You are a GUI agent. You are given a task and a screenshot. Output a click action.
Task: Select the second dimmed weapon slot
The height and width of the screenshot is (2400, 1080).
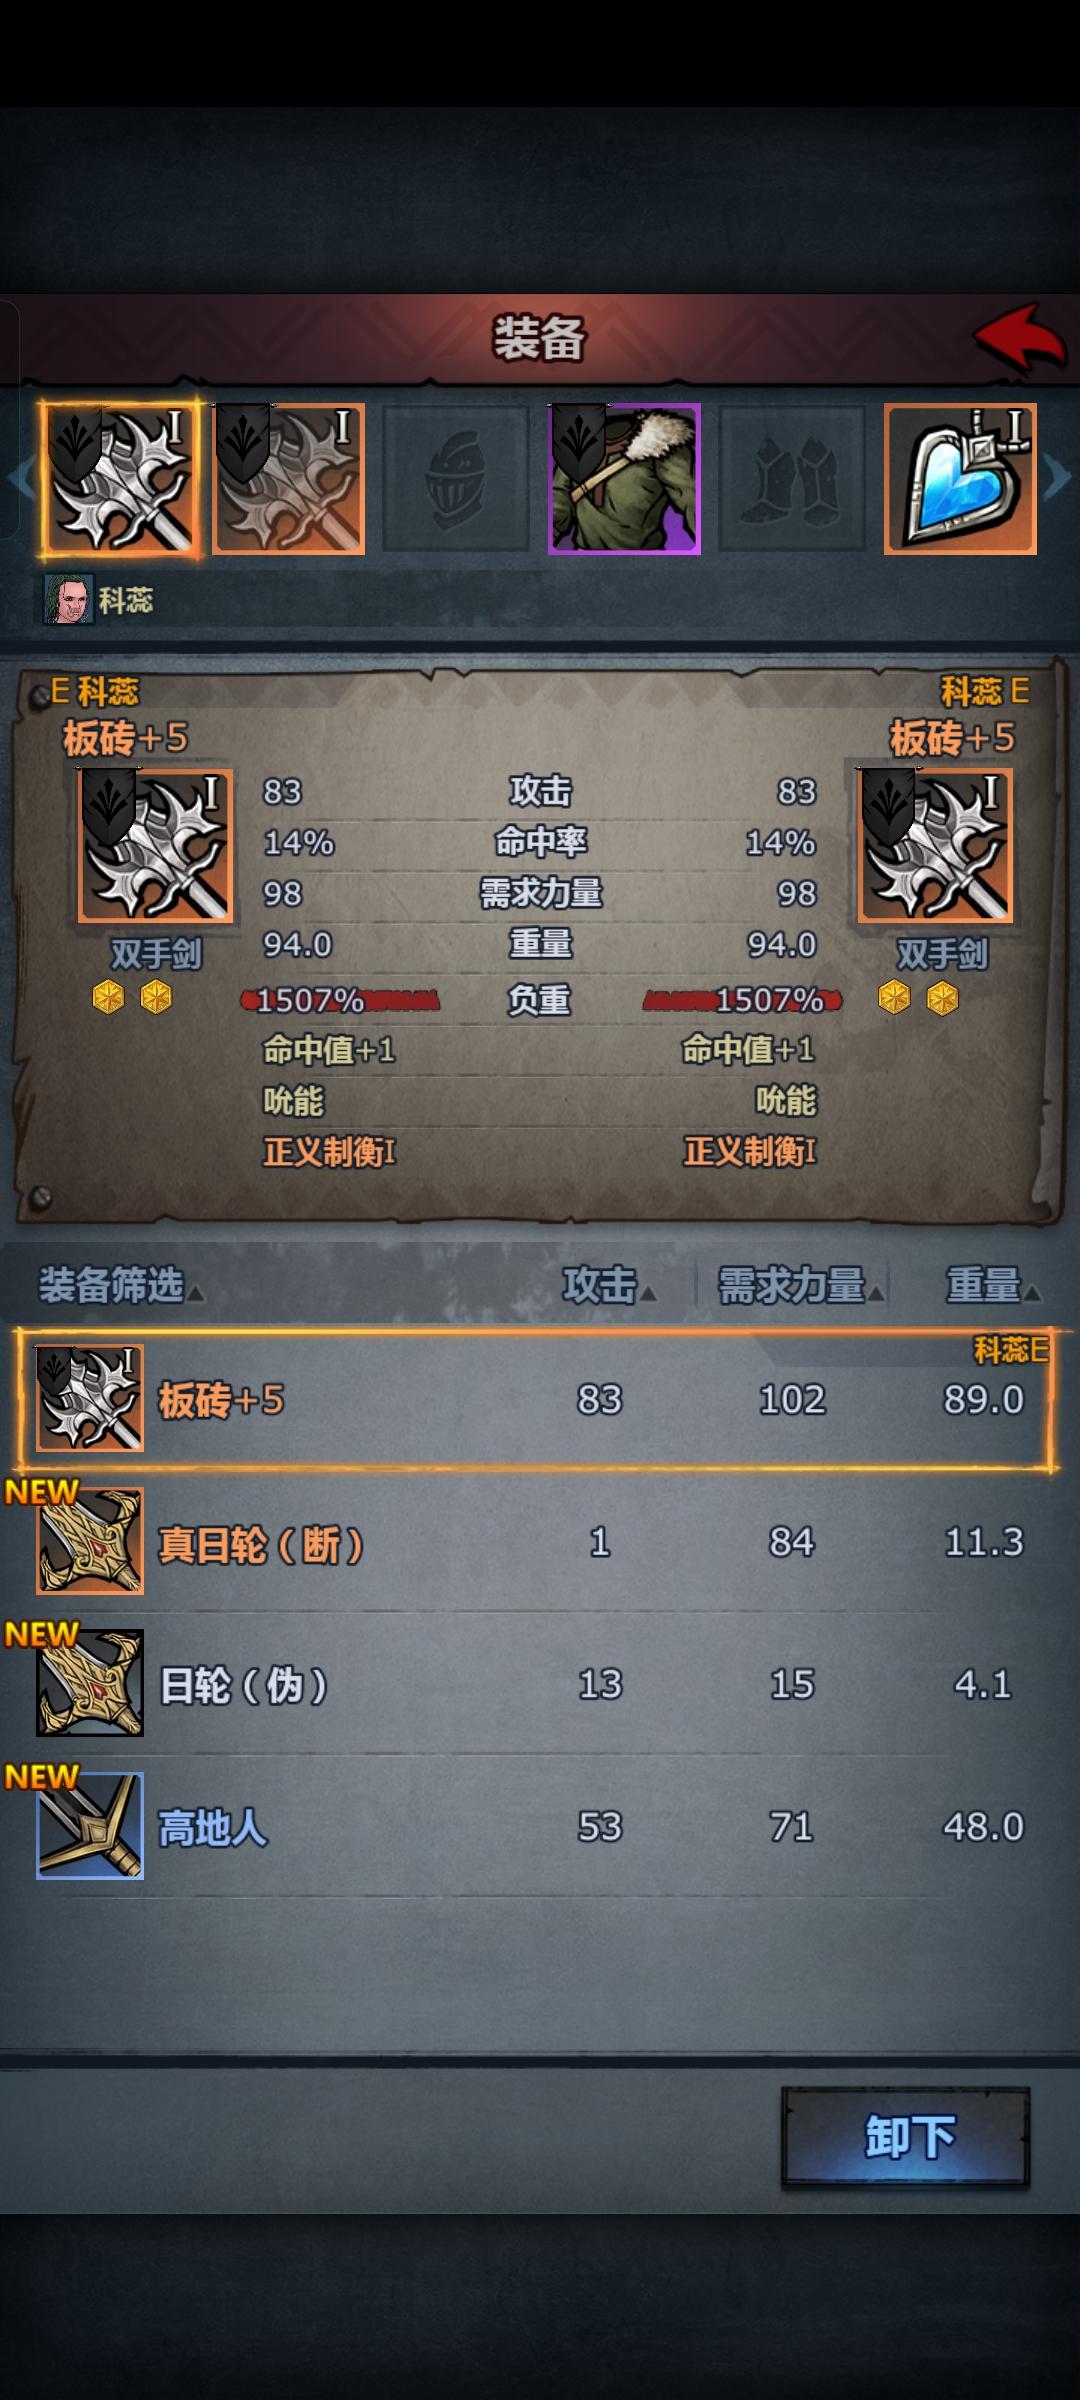tap(289, 479)
